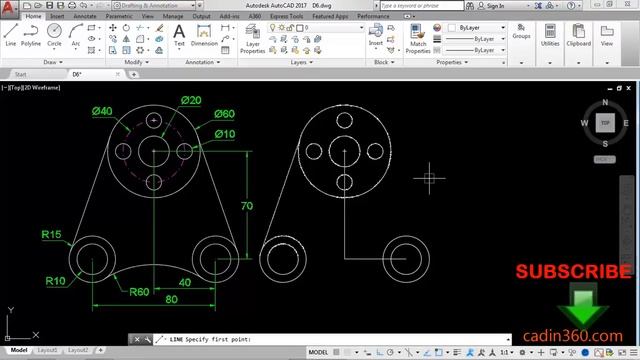
Task: Switch to the Start file tab
Action: coord(20,74)
